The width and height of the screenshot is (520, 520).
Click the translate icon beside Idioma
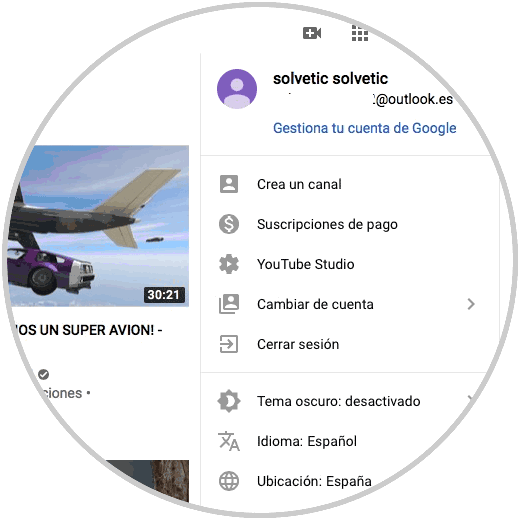click(x=229, y=441)
